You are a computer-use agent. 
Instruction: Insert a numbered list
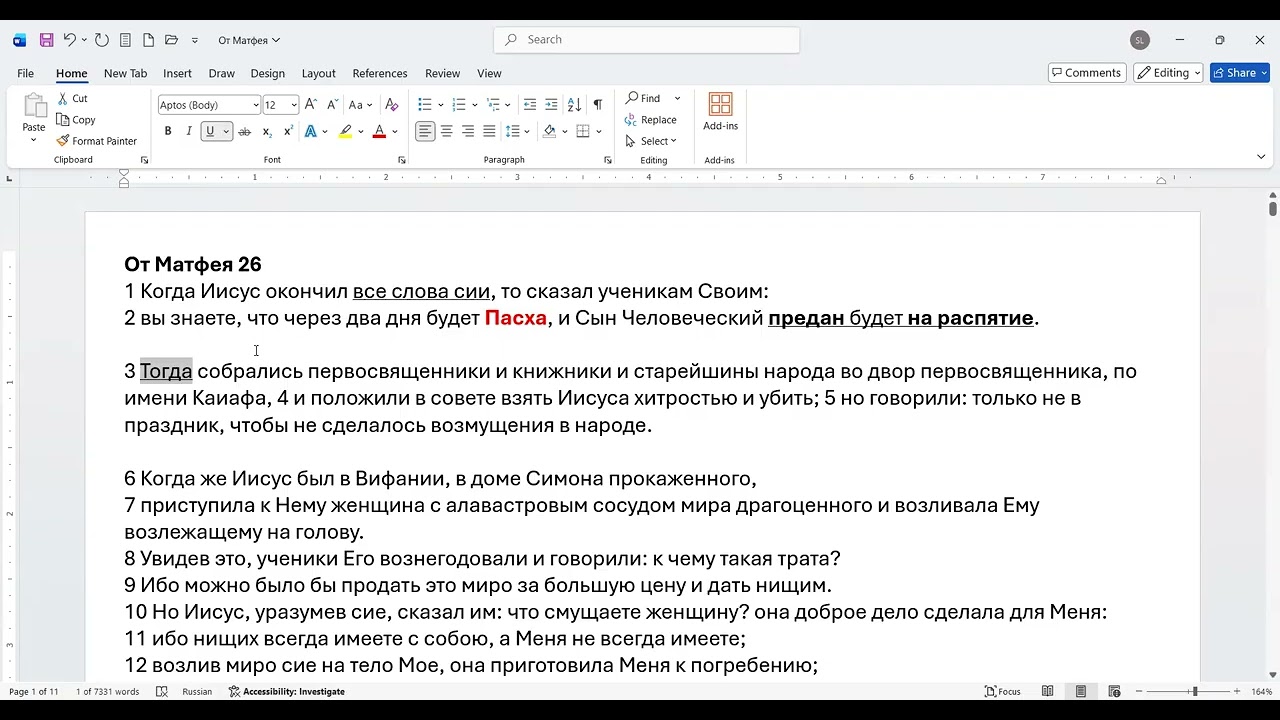click(x=459, y=104)
